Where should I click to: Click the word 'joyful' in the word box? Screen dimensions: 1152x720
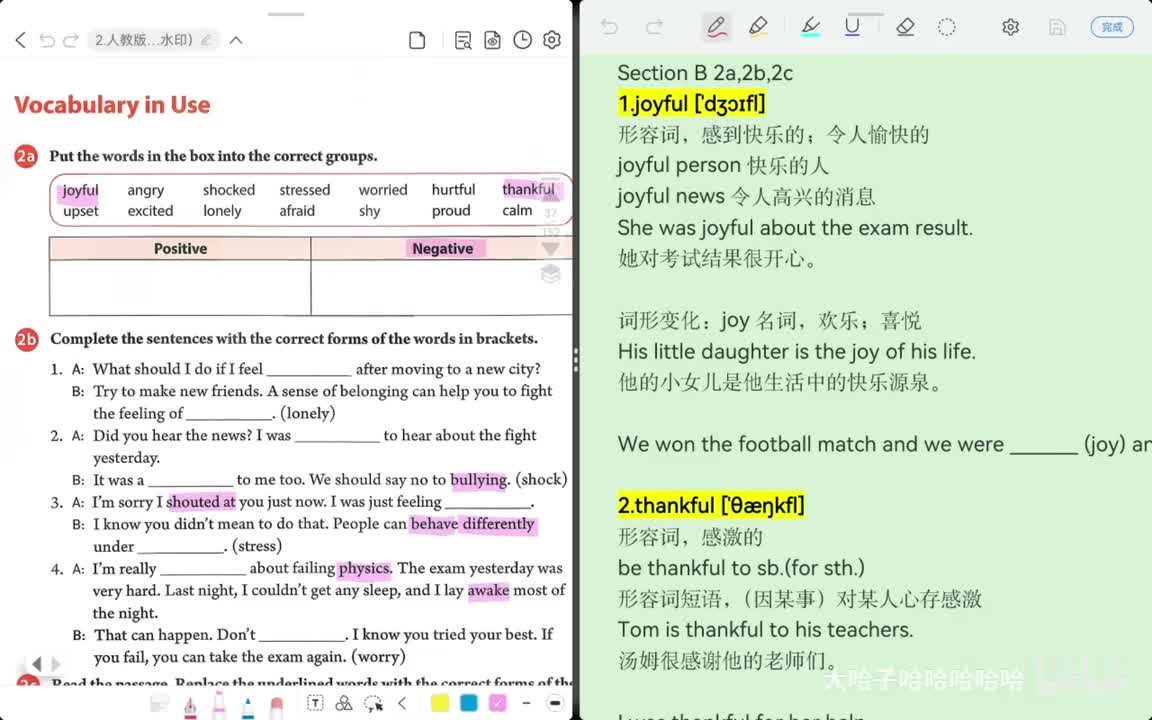tap(80, 190)
